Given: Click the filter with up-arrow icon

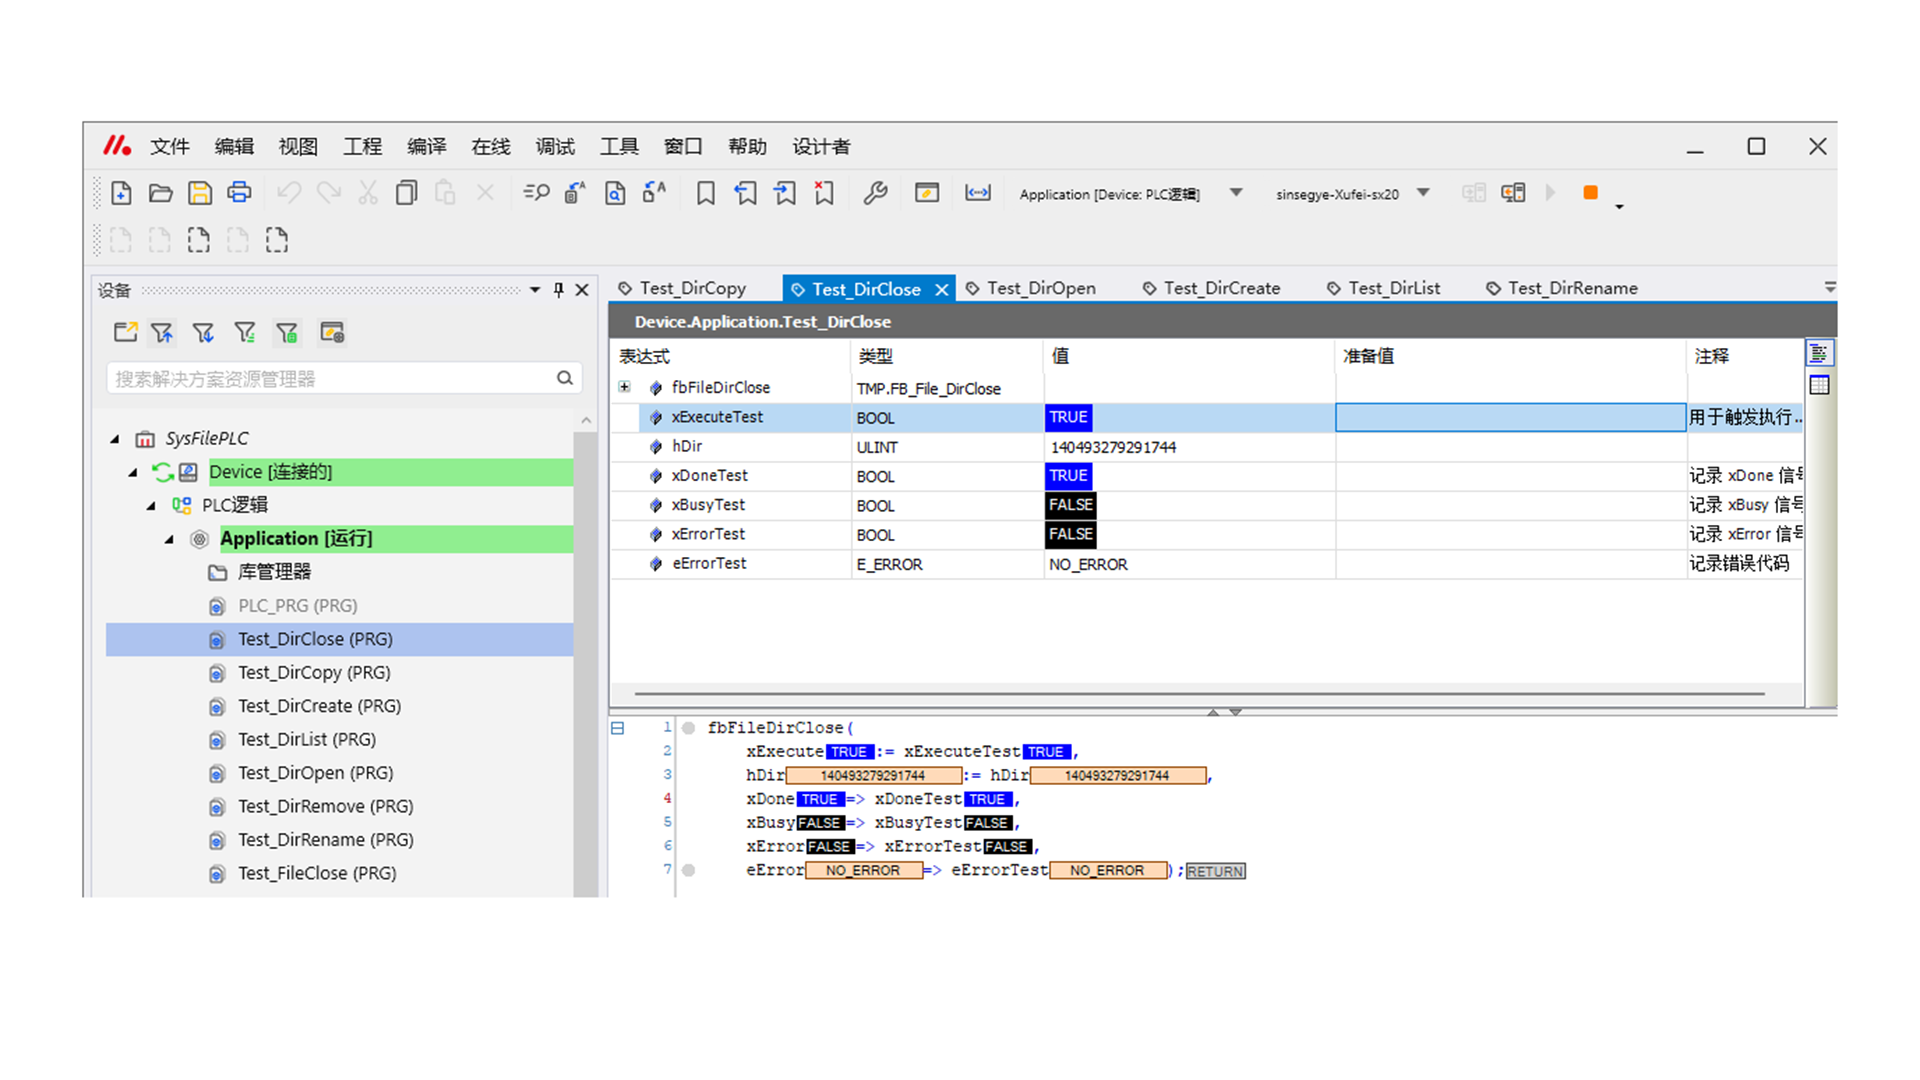Looking at the screenshot, I should (162, 332).
